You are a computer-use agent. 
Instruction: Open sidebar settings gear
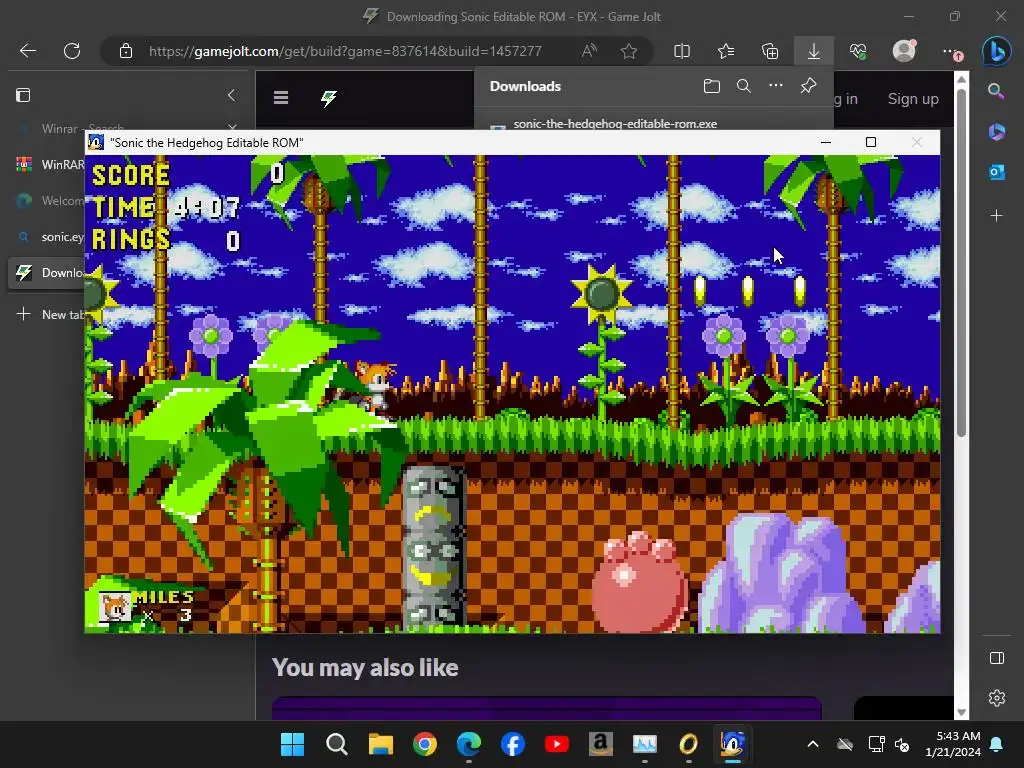[997, 698]
